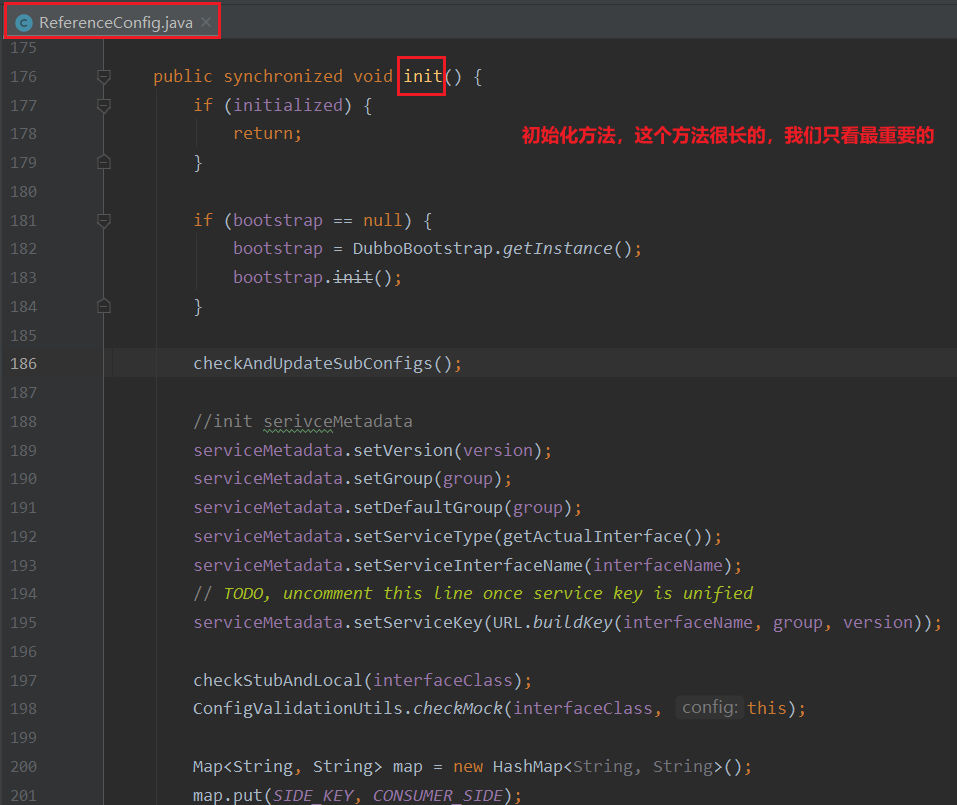Click 'setServiceKey' method call on line 195
The width and height of the screenshot is (957, 805).
(417, 623)
